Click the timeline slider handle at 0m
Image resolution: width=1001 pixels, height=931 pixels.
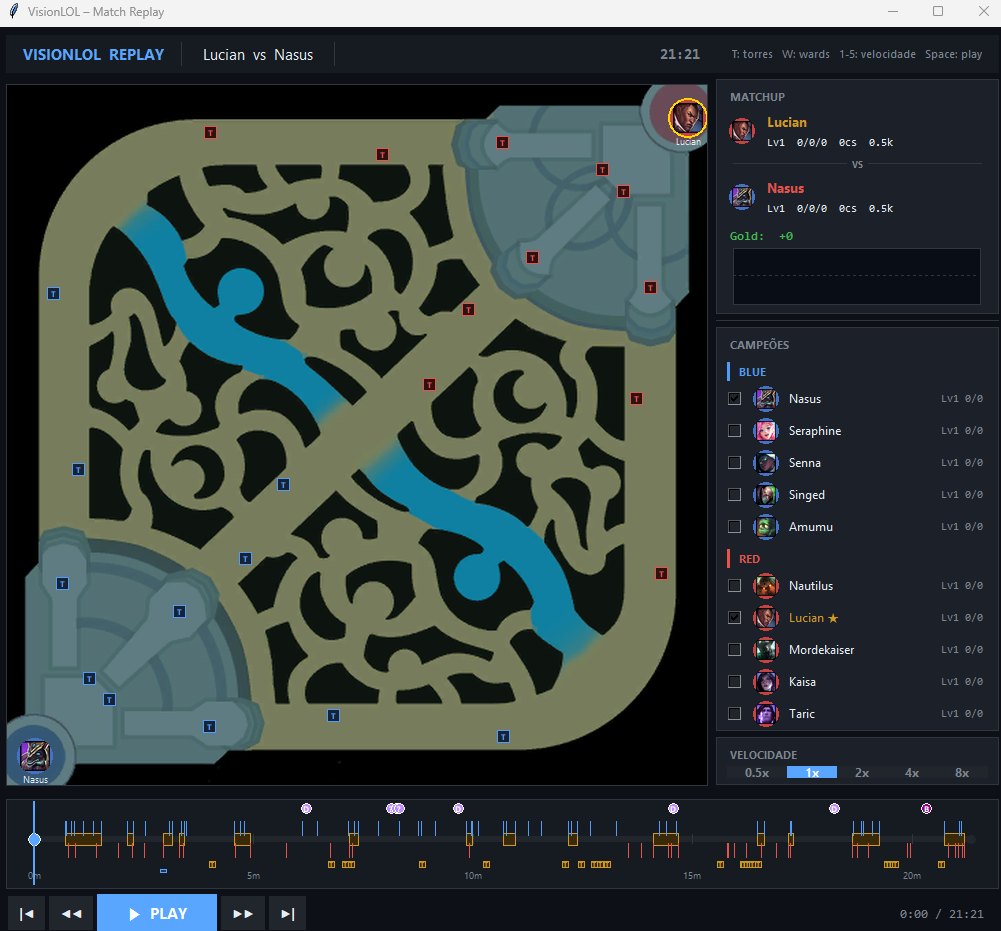coord(34,839)
